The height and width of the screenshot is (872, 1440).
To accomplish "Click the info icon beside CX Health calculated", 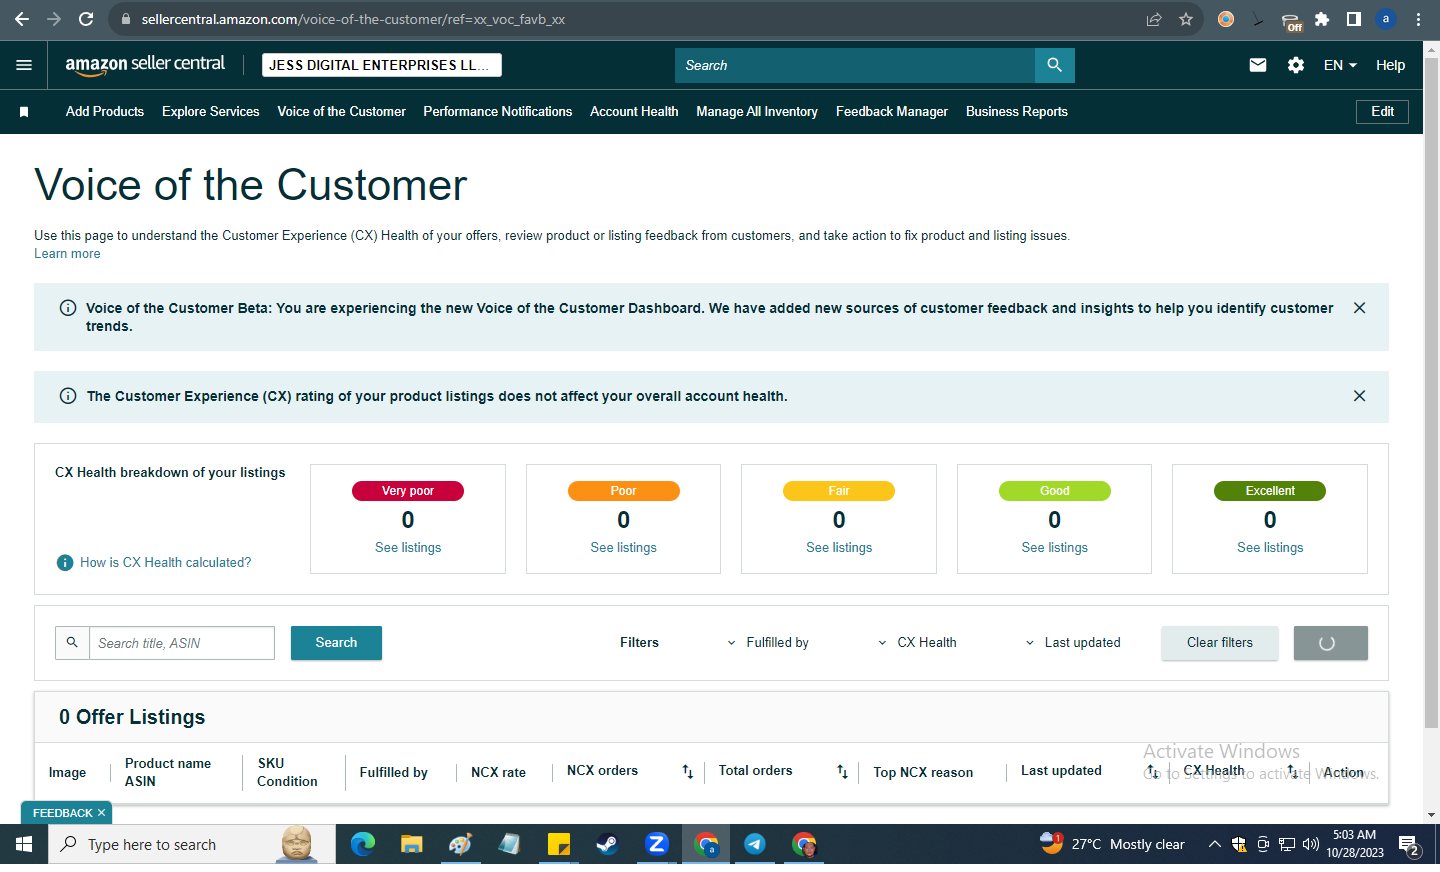I will pyautogui.click(x=65, y=563).
